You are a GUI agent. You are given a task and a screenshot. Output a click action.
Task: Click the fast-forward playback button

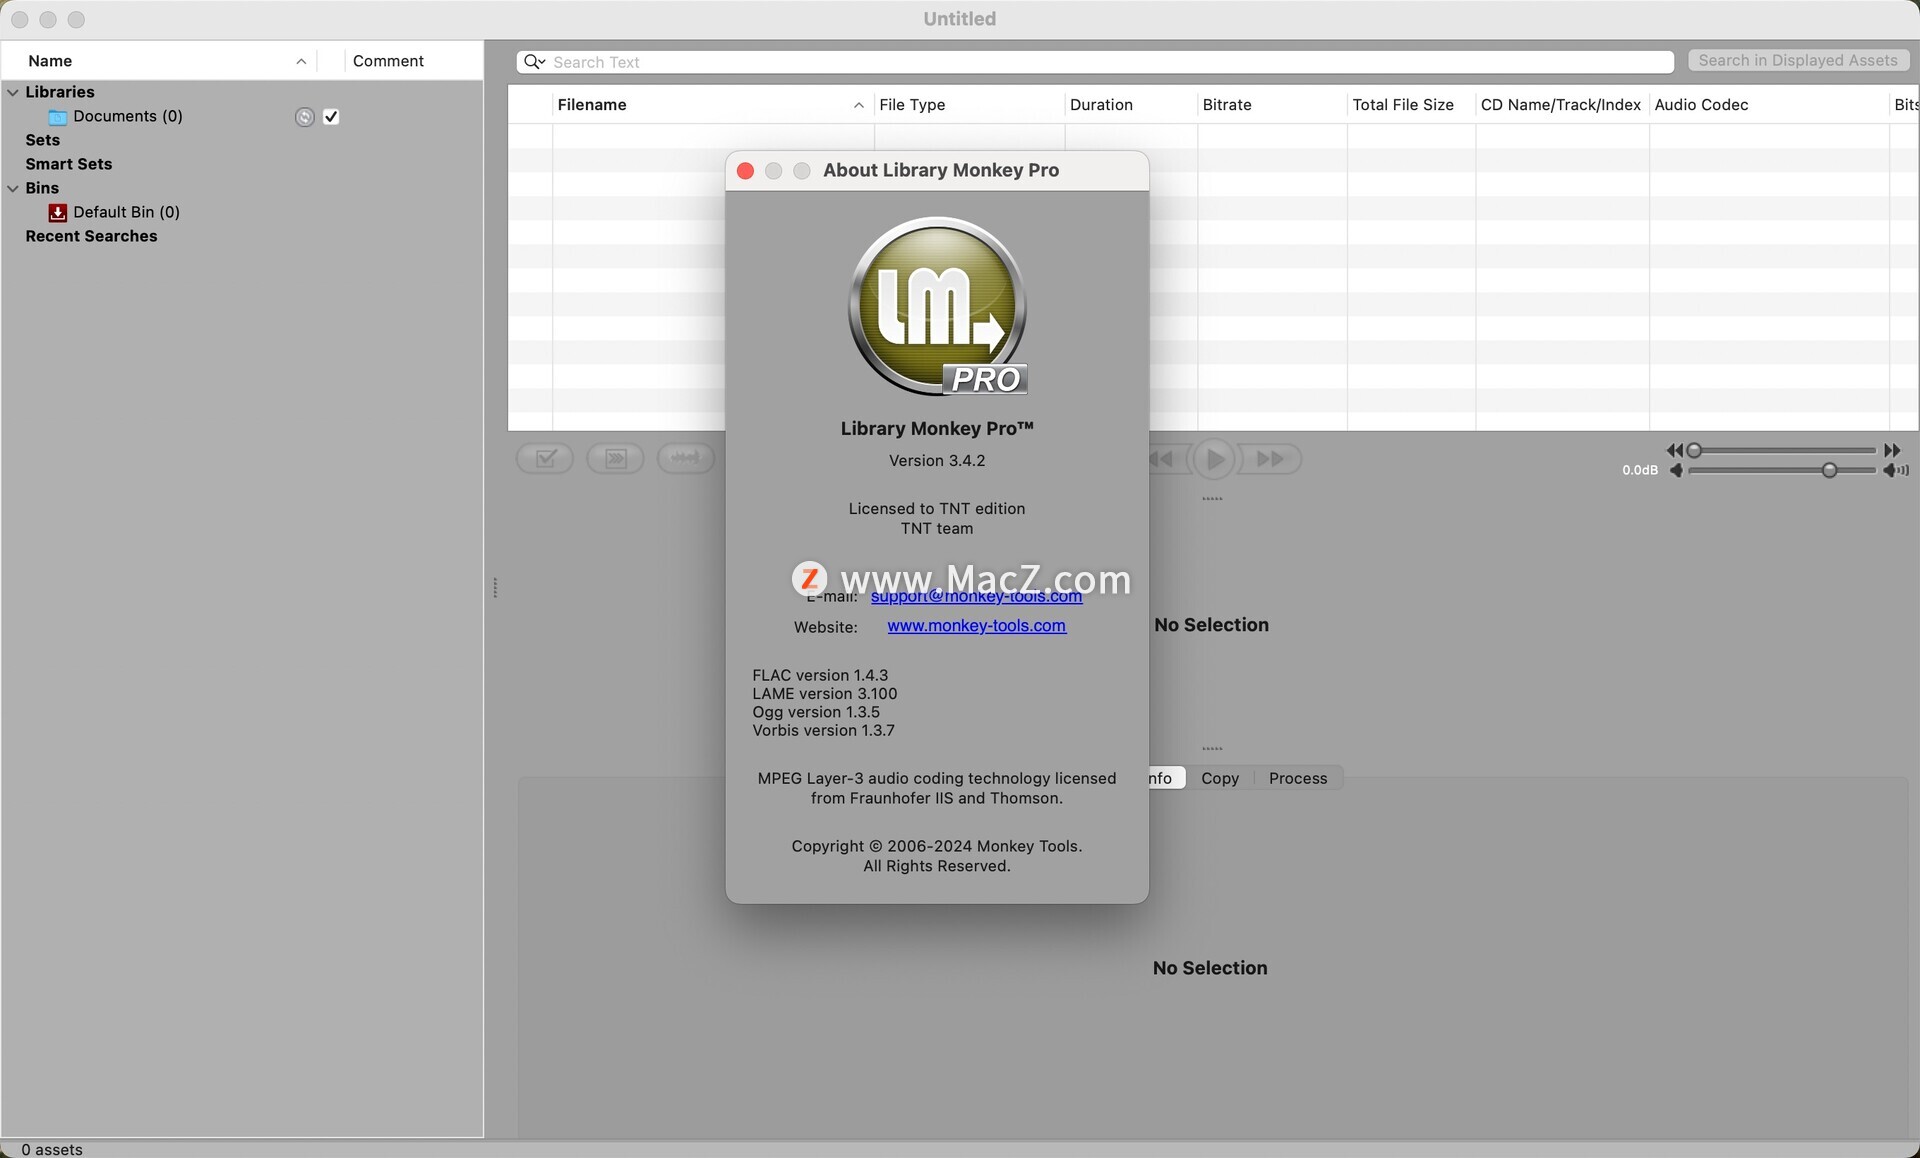pyautogui.click(x=1270, y=459)
